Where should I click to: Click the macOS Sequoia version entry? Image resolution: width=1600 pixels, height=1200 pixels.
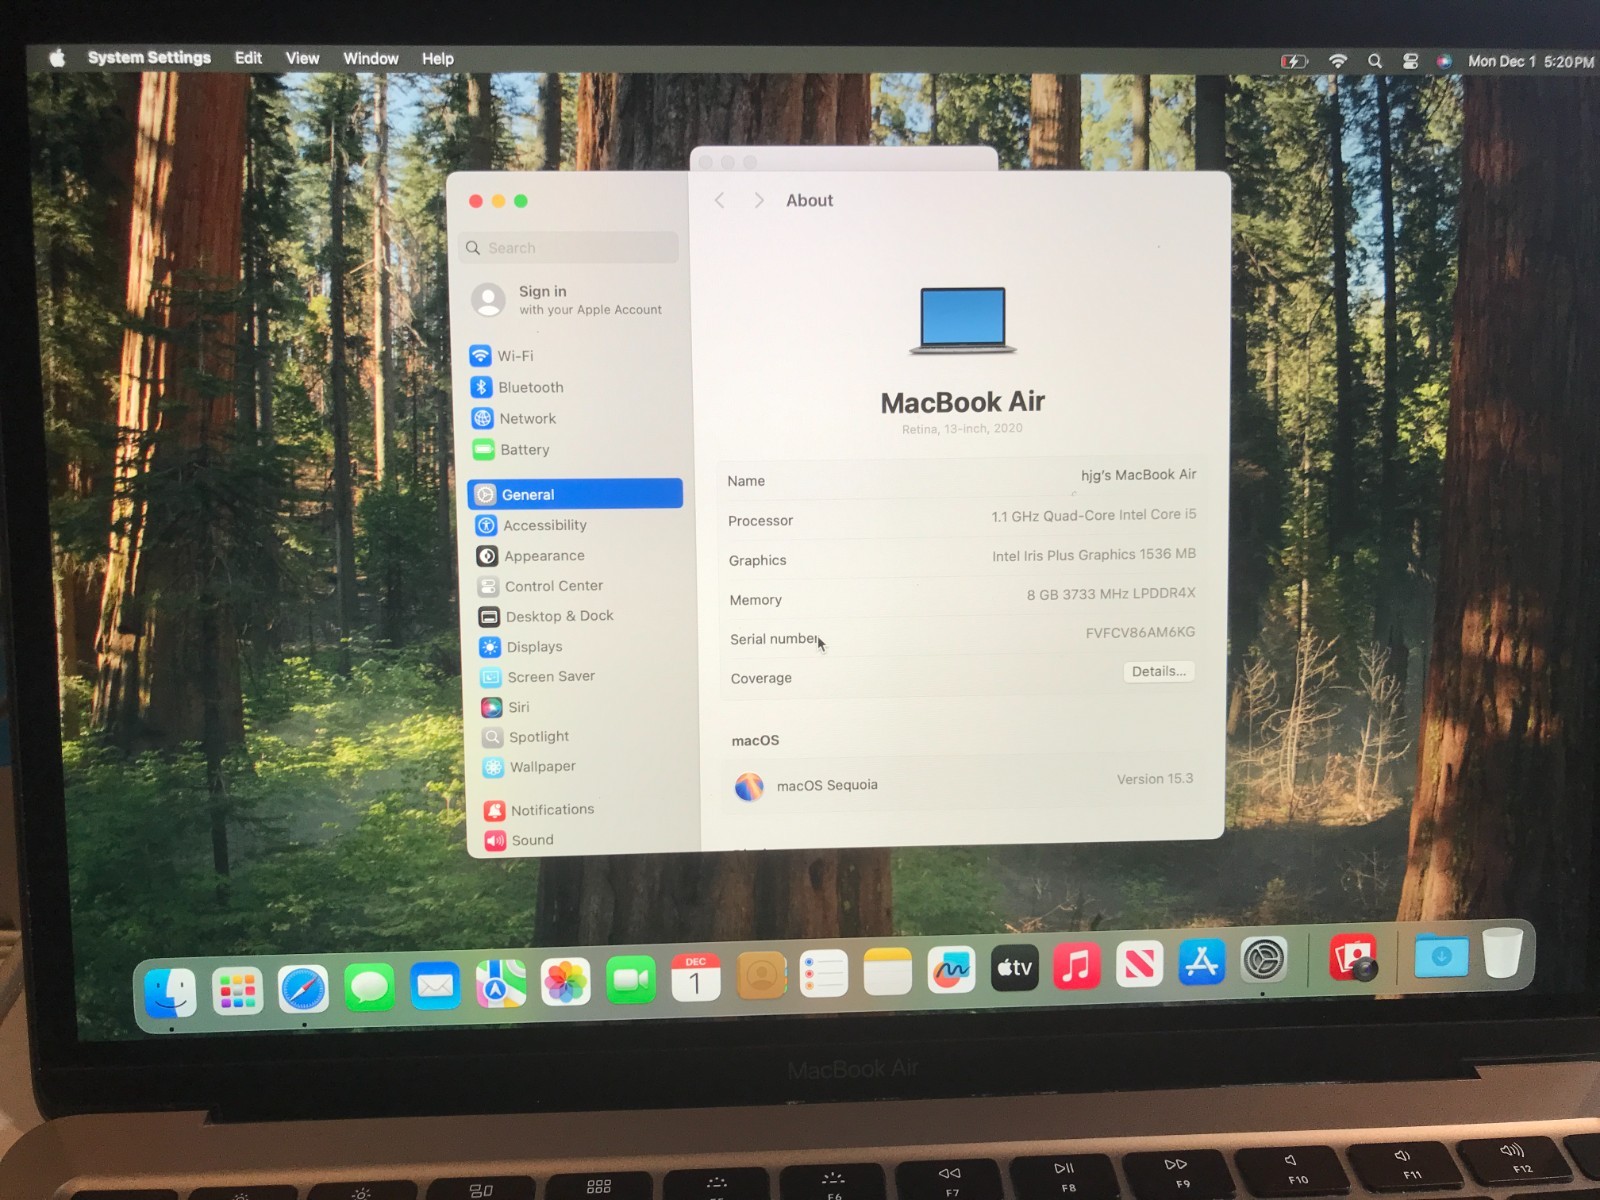(960, 785)
